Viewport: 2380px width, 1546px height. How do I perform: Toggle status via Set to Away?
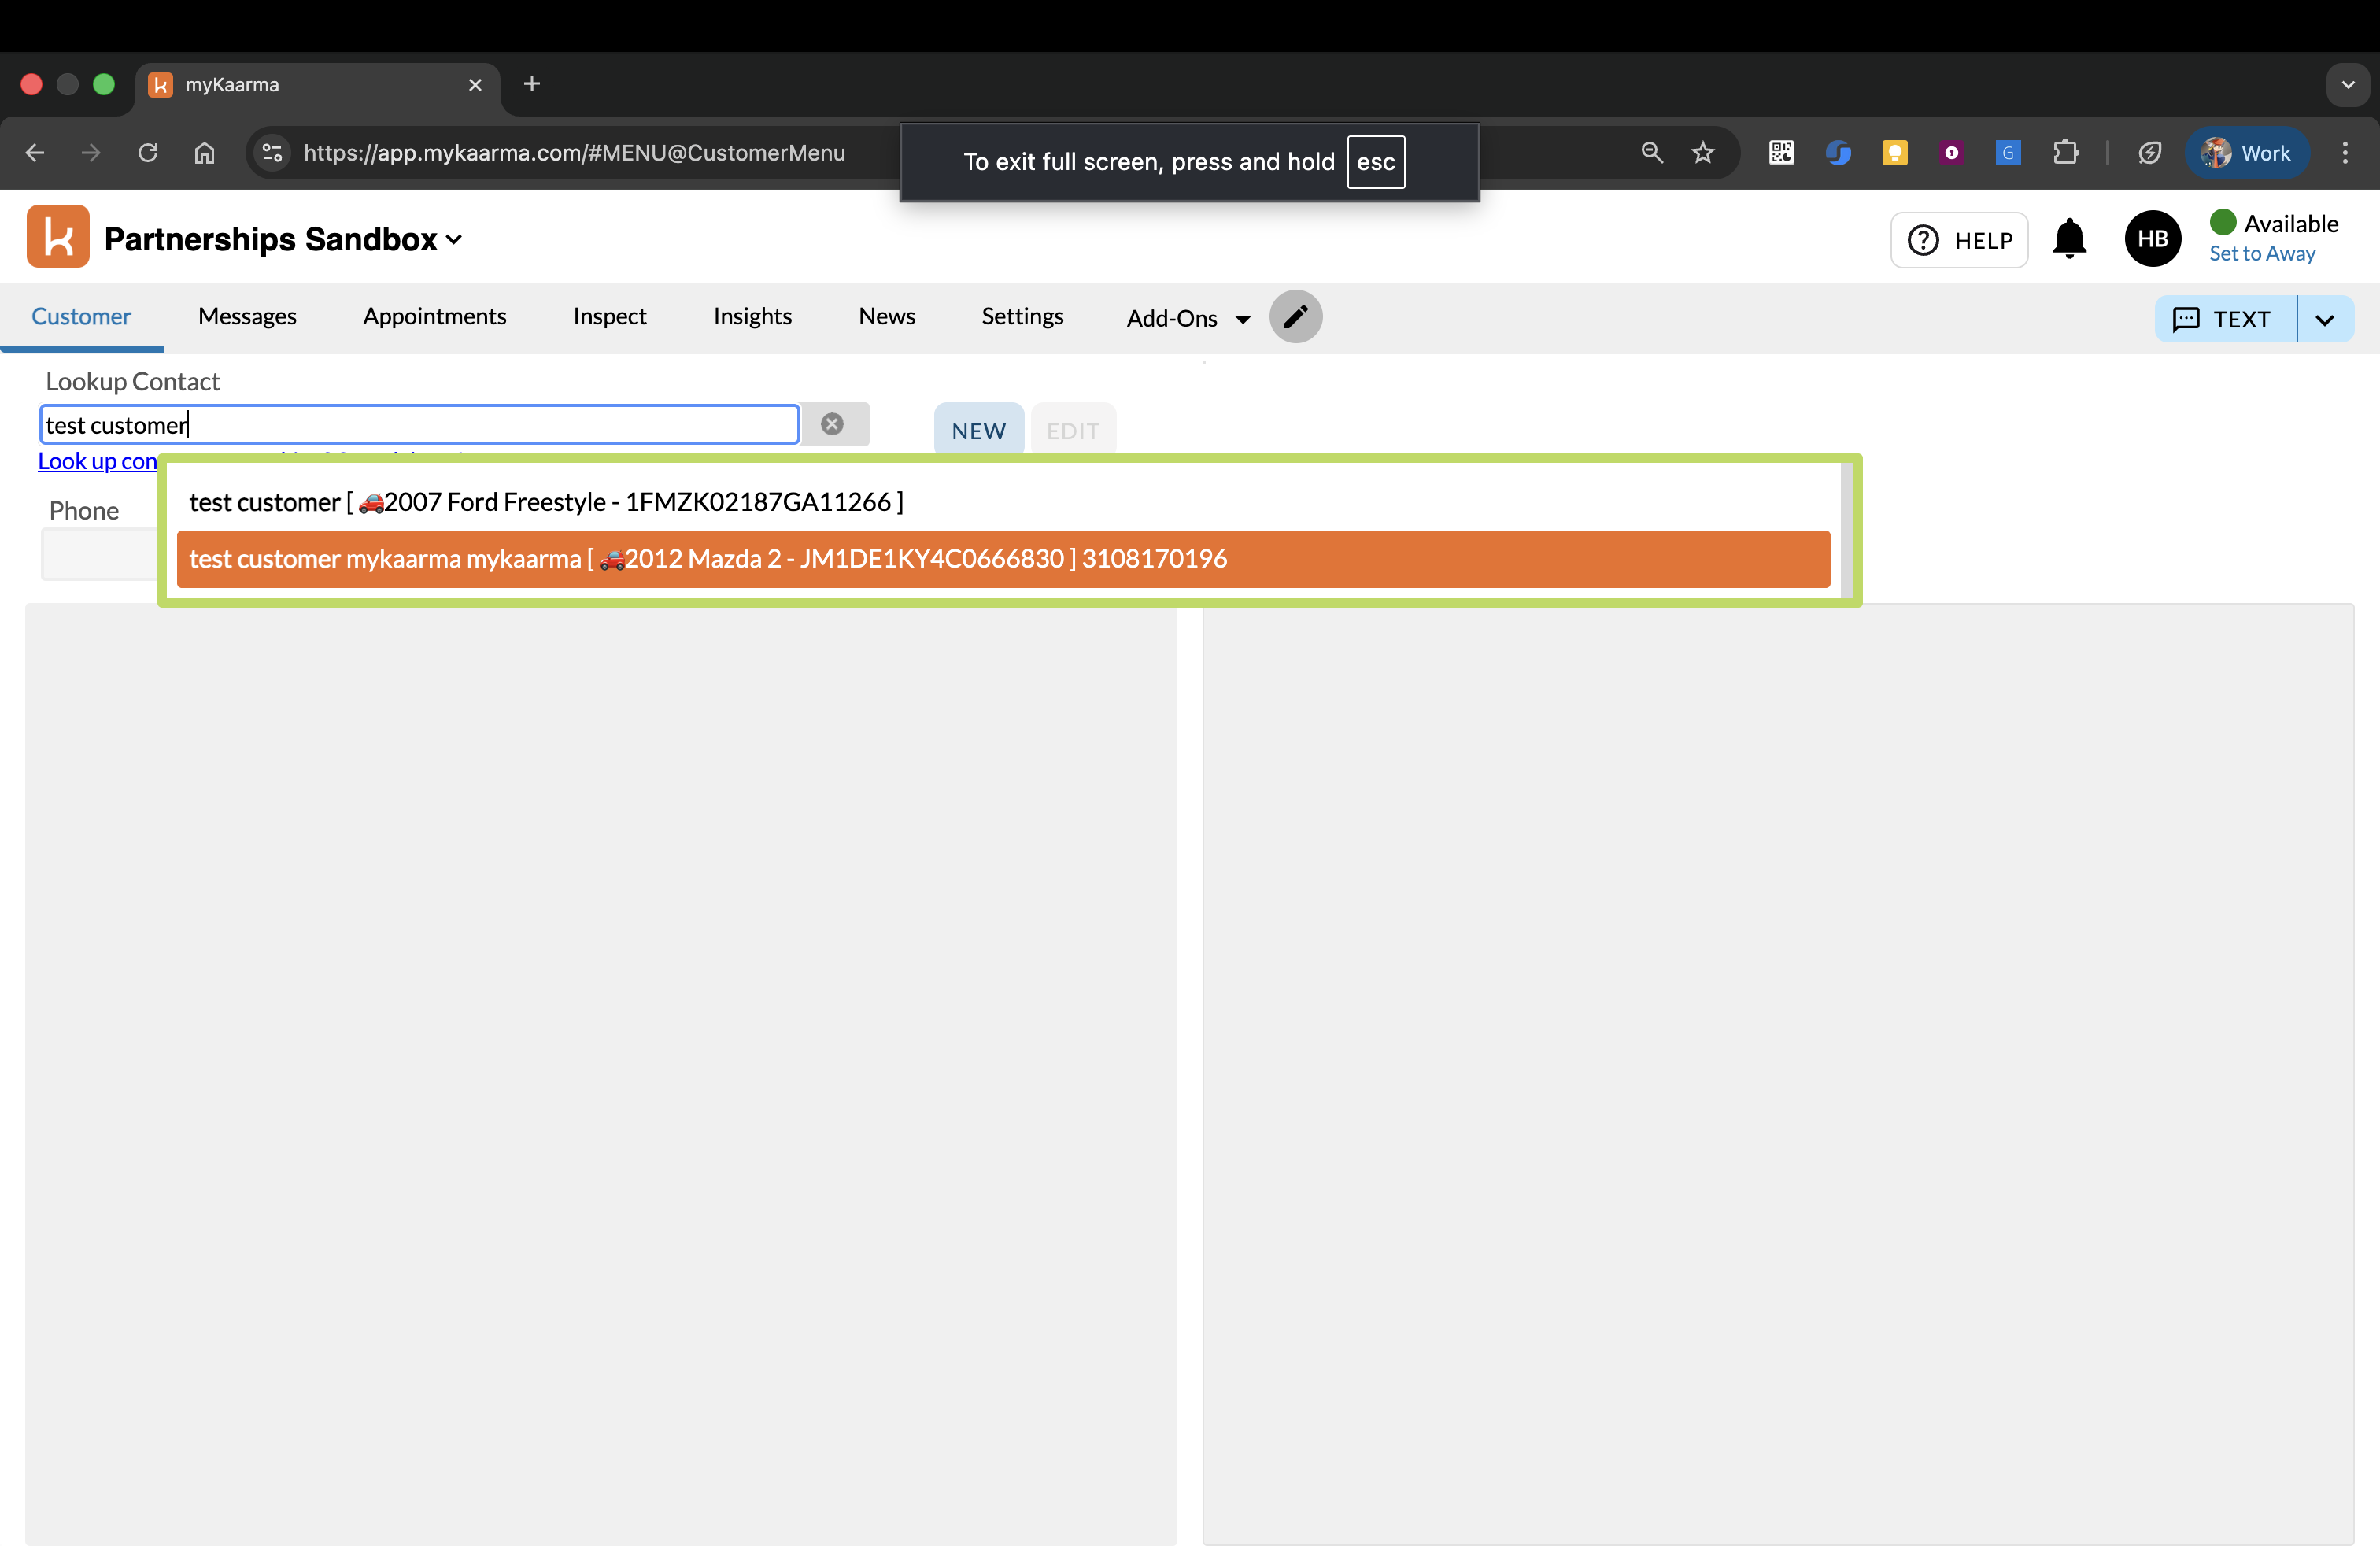point(2261,254)
